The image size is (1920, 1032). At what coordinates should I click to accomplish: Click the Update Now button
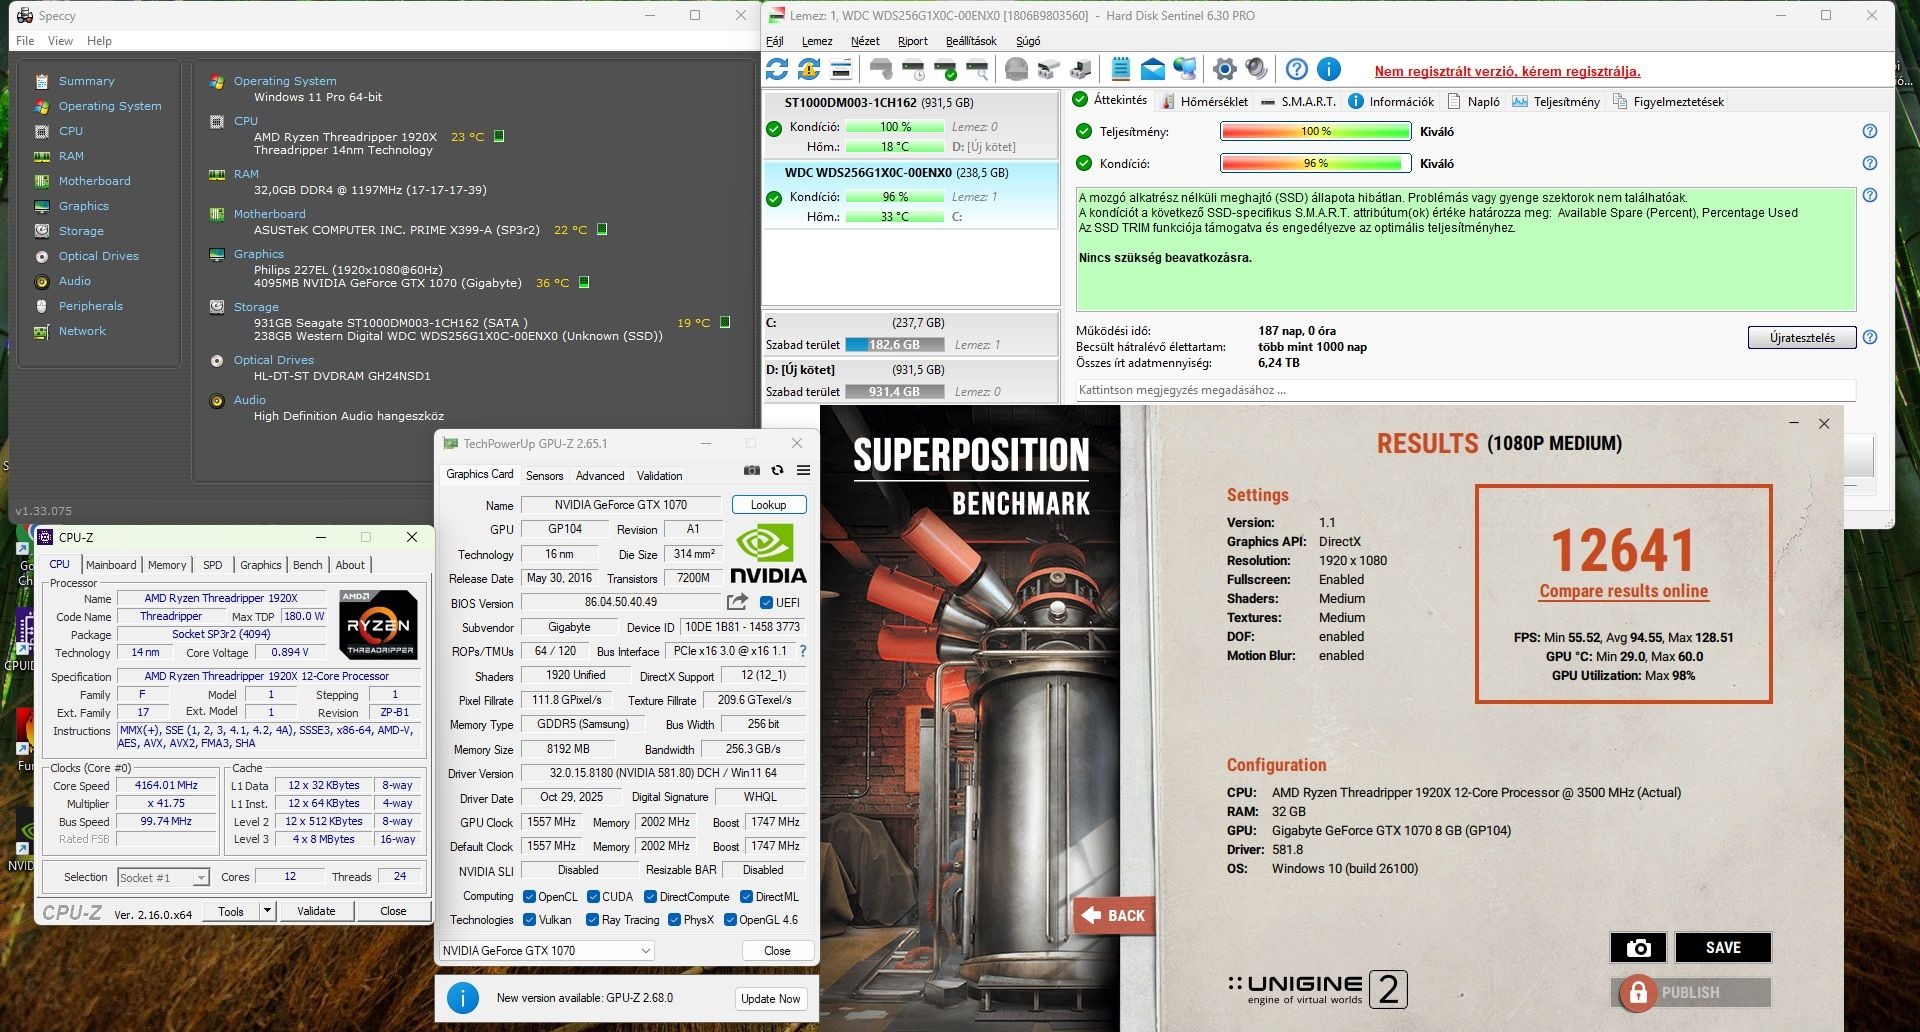point(771,999)
